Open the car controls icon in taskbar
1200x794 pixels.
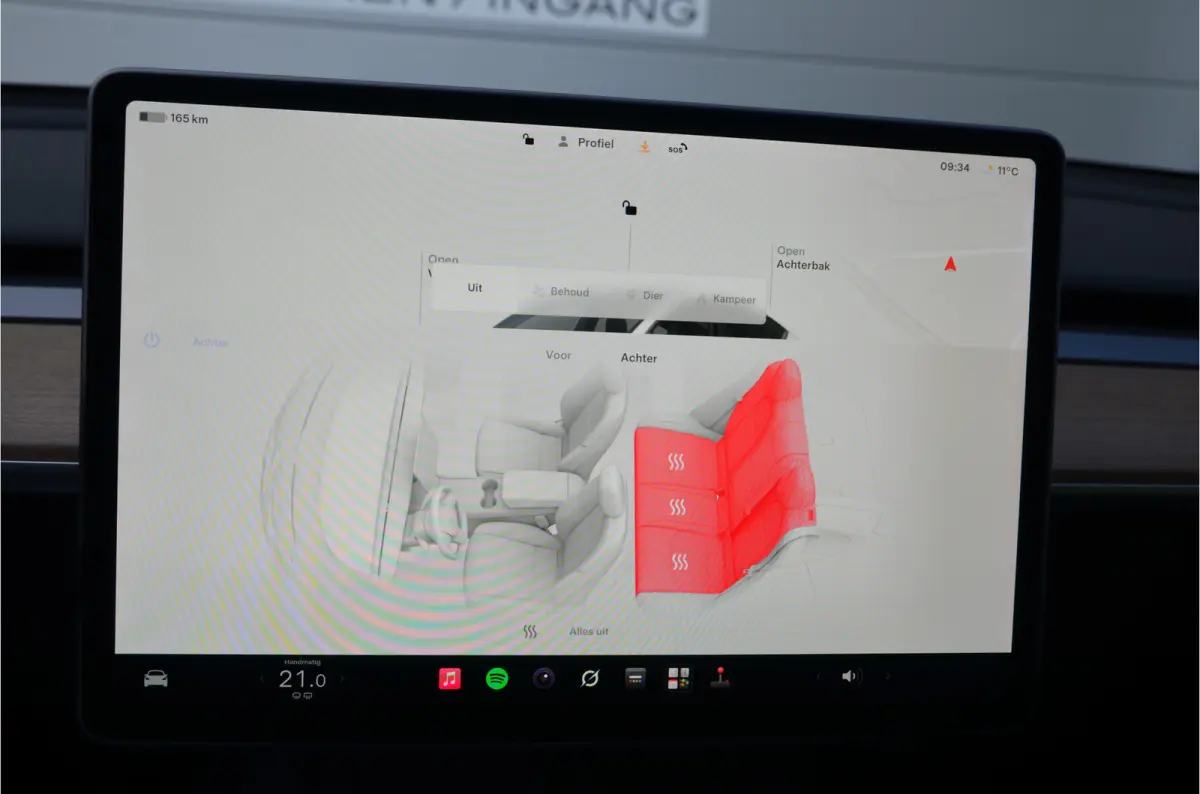pyautogui.click(x=156, y=679)
